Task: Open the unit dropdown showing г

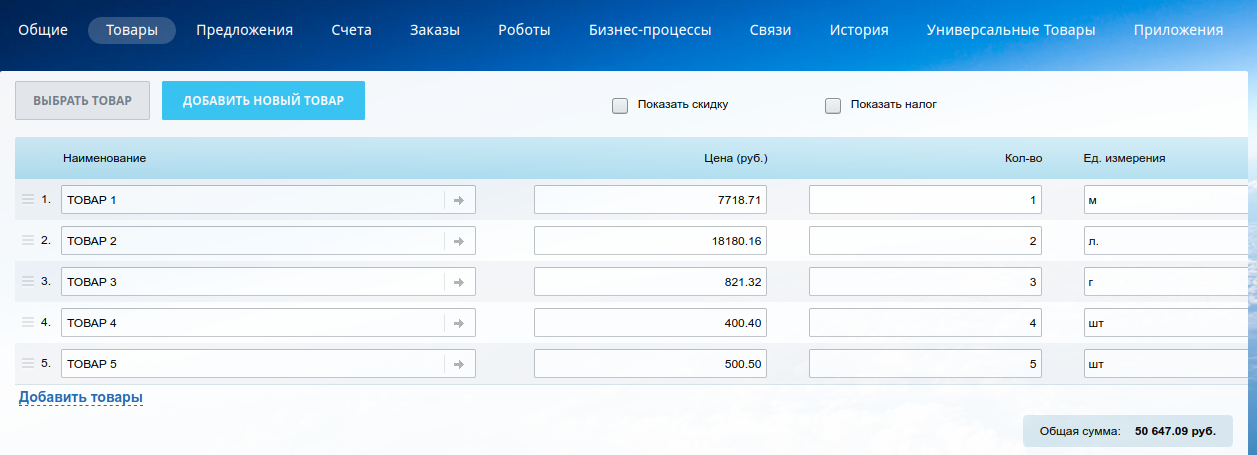Action: point(1166,282)
